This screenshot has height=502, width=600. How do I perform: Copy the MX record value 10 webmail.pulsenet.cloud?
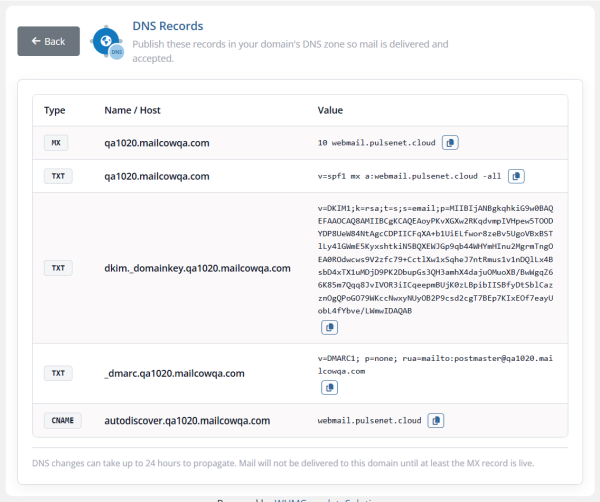coord(450,143)
